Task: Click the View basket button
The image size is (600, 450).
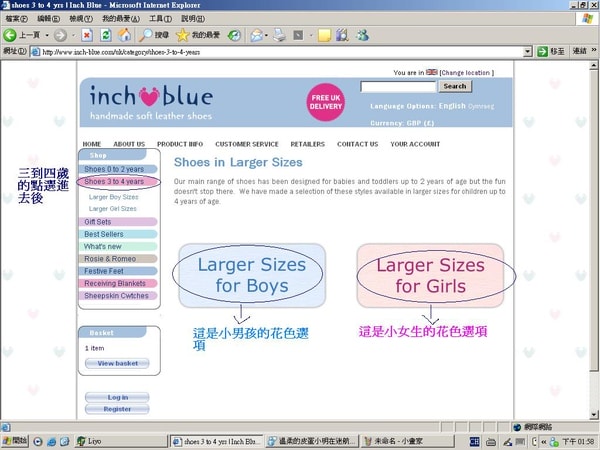Action: click(117, 363)
